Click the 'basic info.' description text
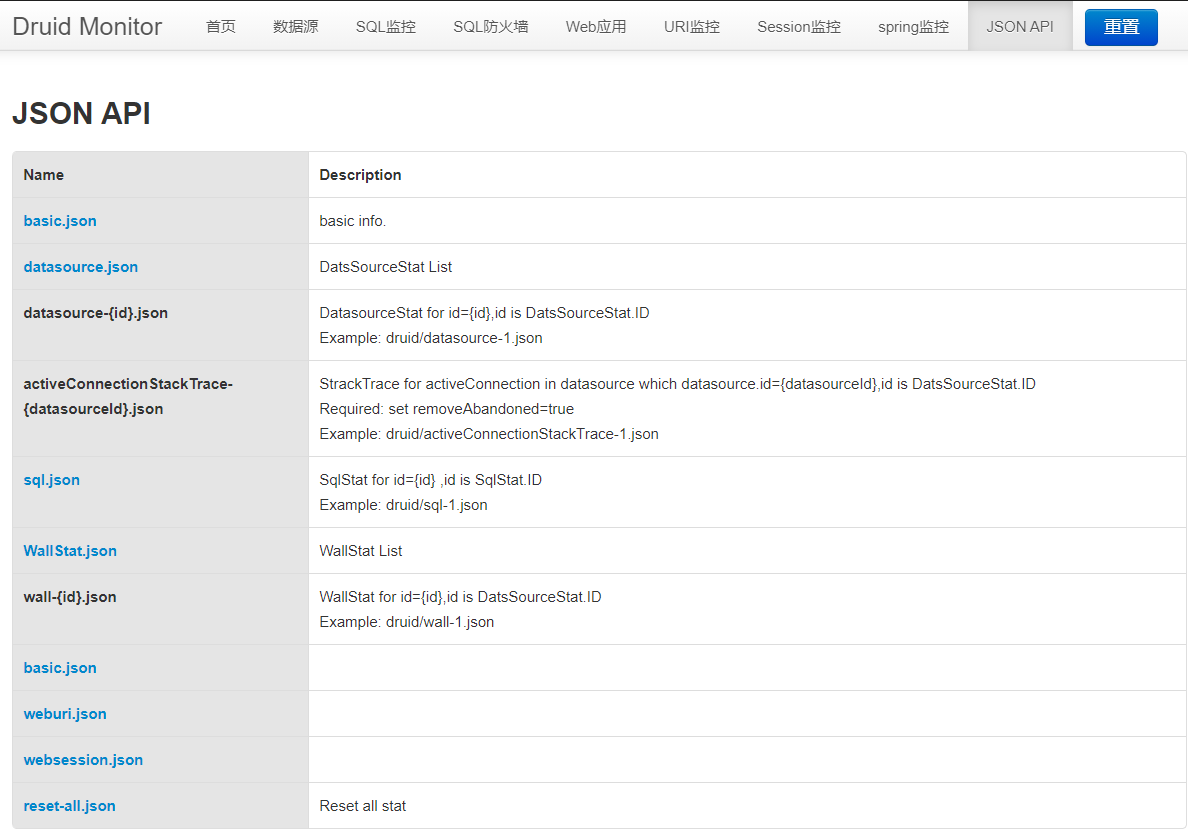1188x832 pixels. click(x=352, y=221)
